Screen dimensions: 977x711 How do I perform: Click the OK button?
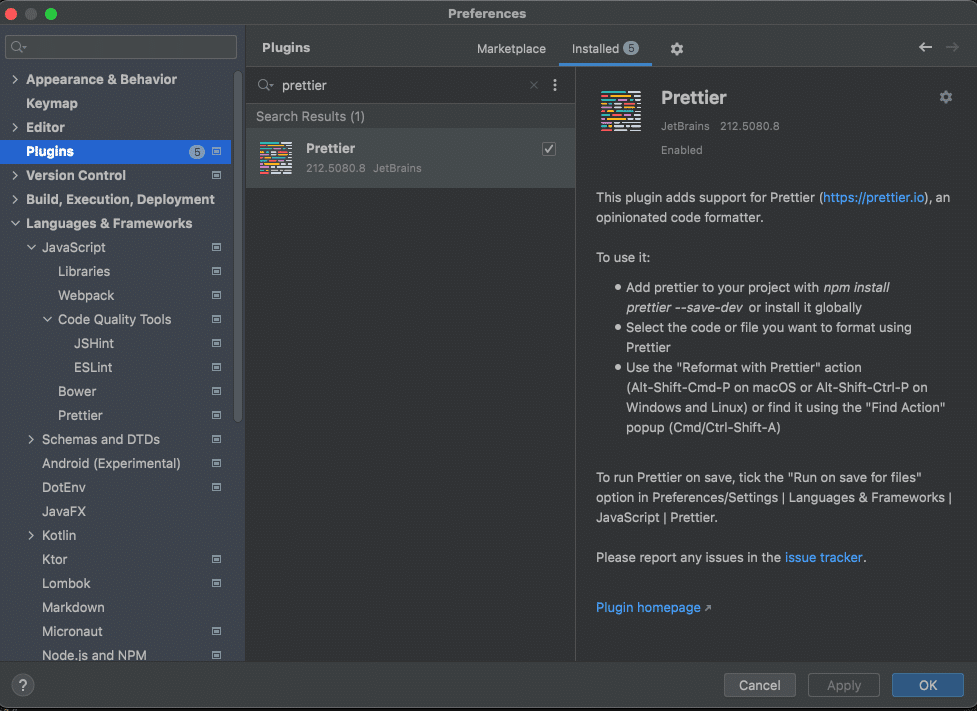(x=928, y=685)
